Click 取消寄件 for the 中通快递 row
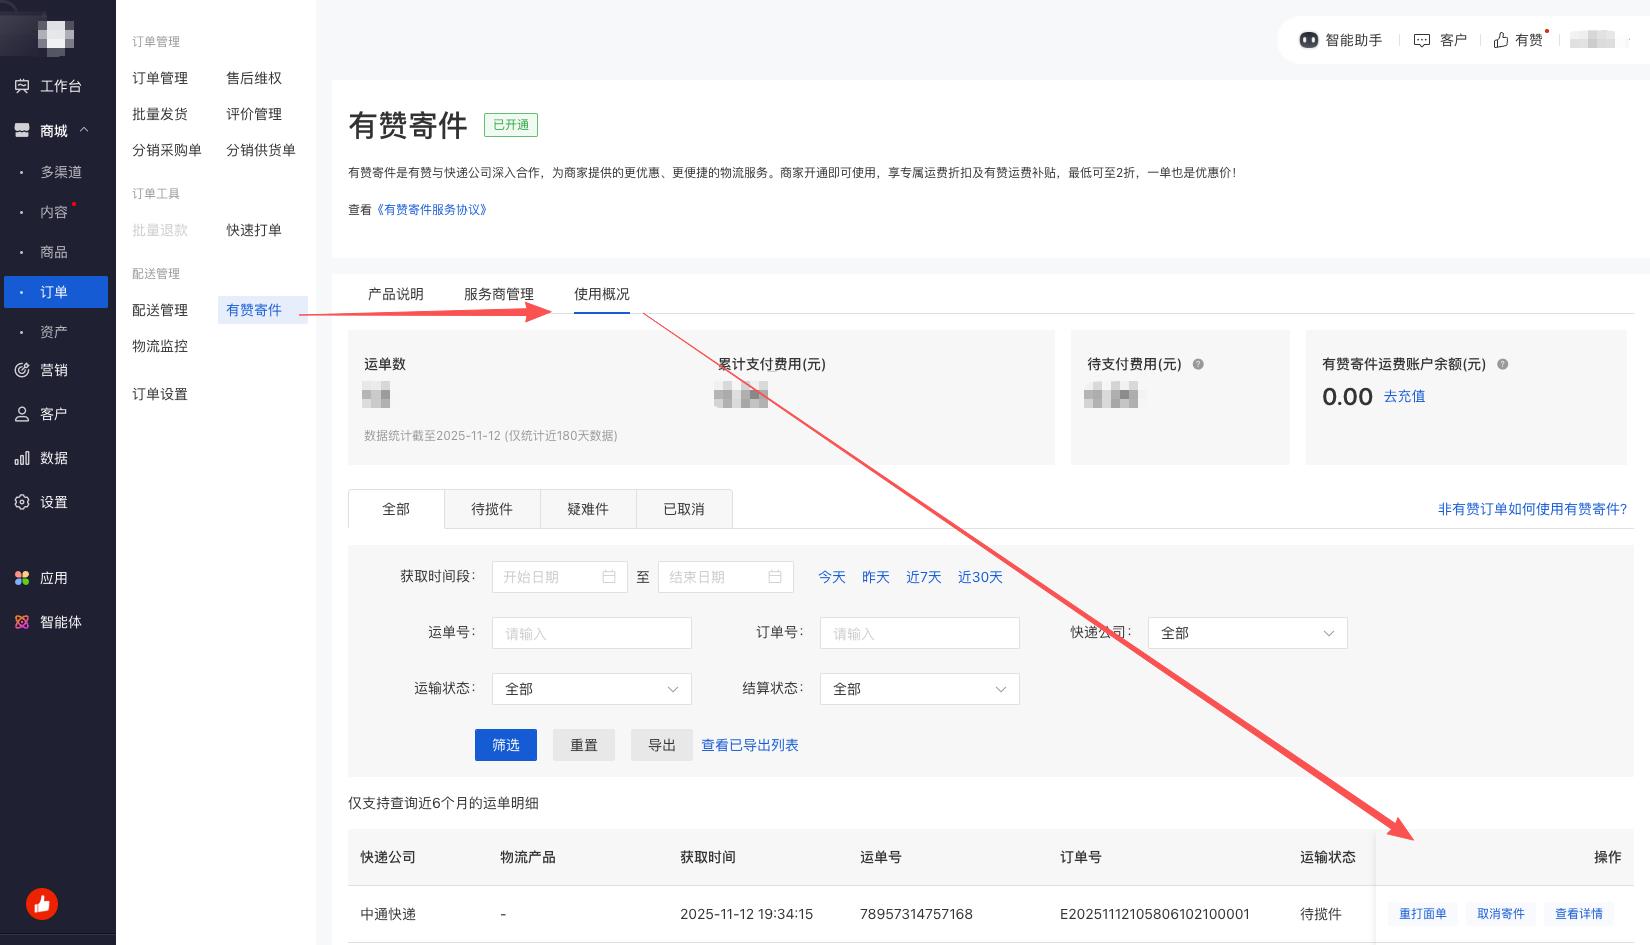Viewport: 1650px width, 945px height. pos(1500,914)
